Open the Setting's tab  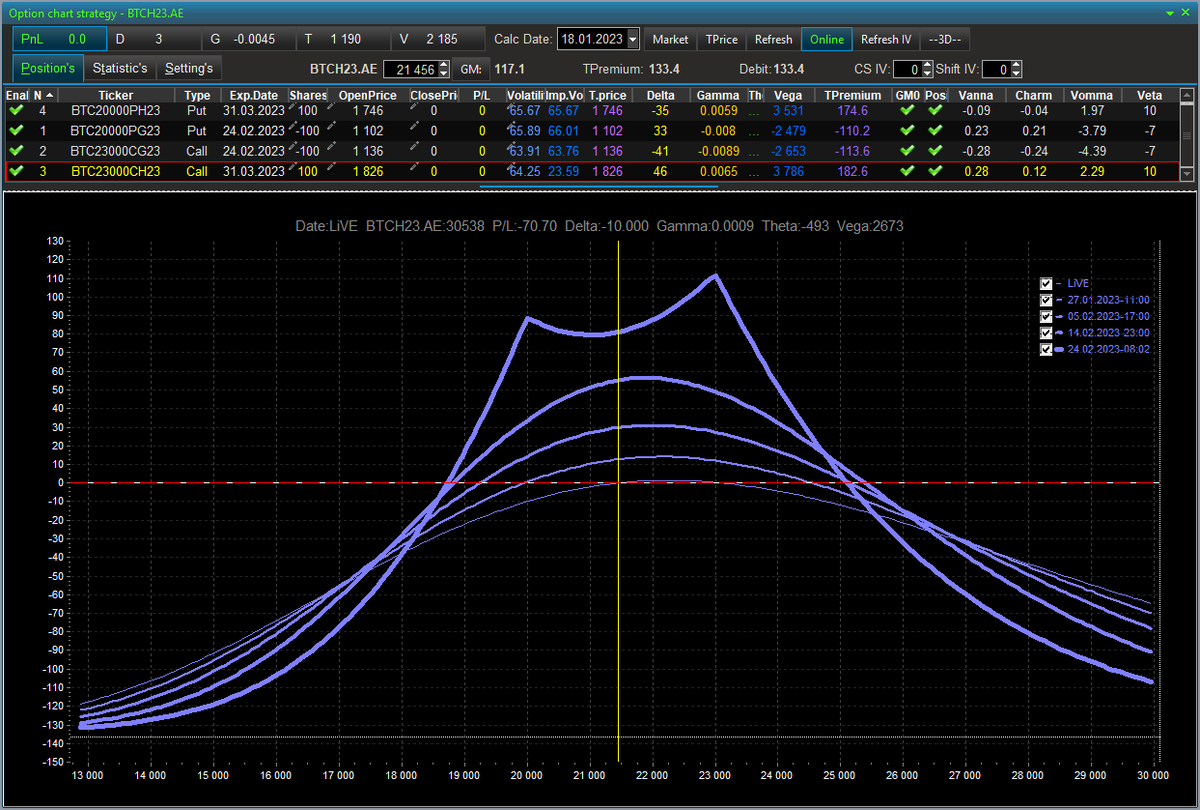click(x=189, y=68)
